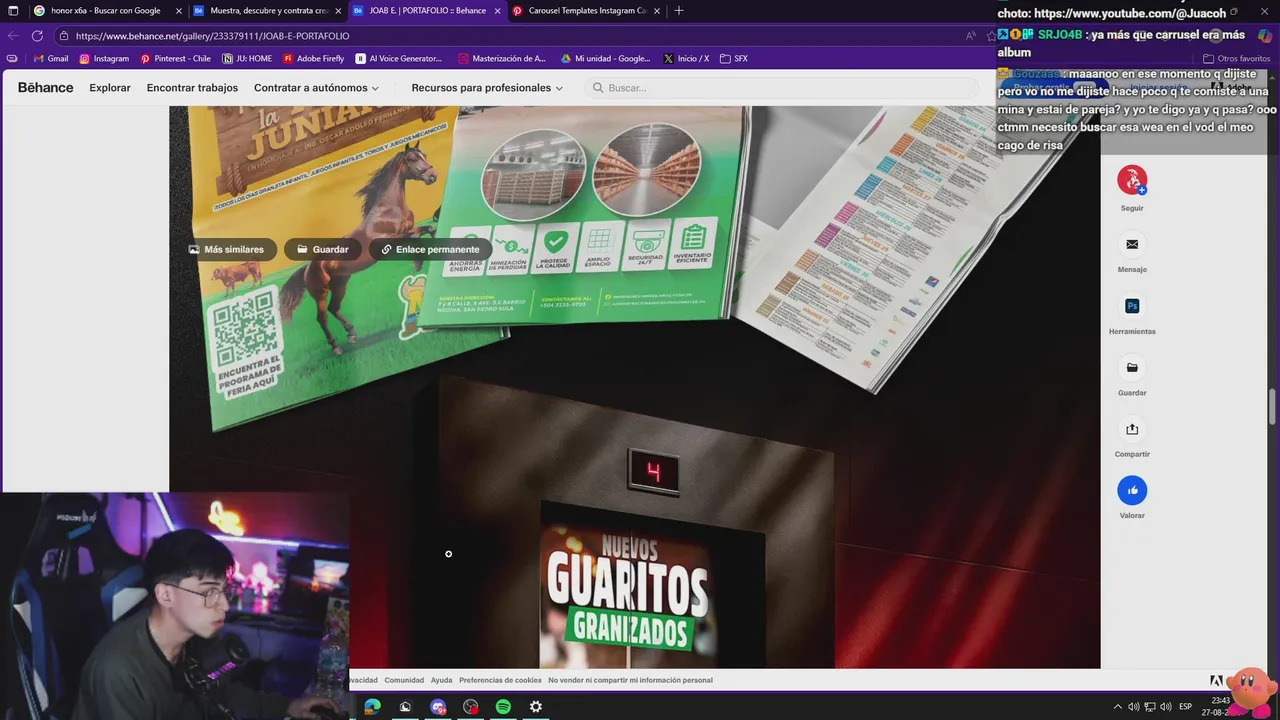Follow the author via Seguir avatar
Screen dimensions: 1280x720
point(1132,180)
